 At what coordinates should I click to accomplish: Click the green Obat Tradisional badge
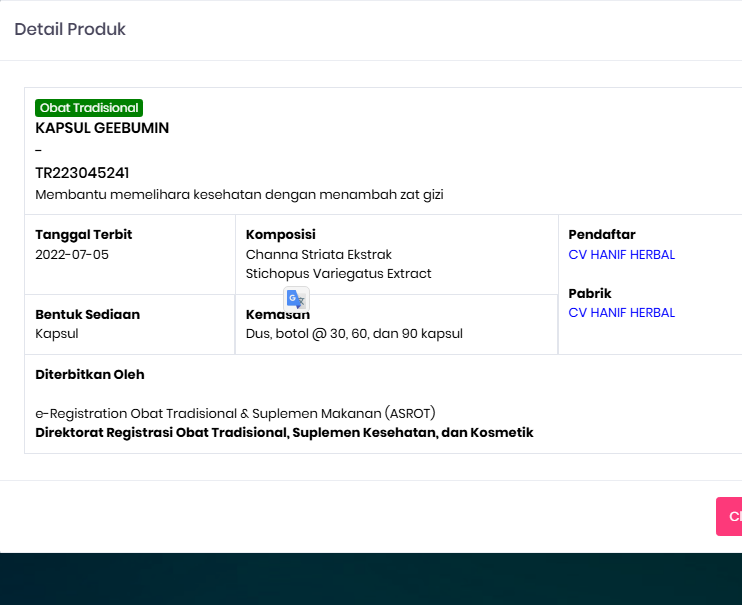pyautogui.click(x=89, y=108)
